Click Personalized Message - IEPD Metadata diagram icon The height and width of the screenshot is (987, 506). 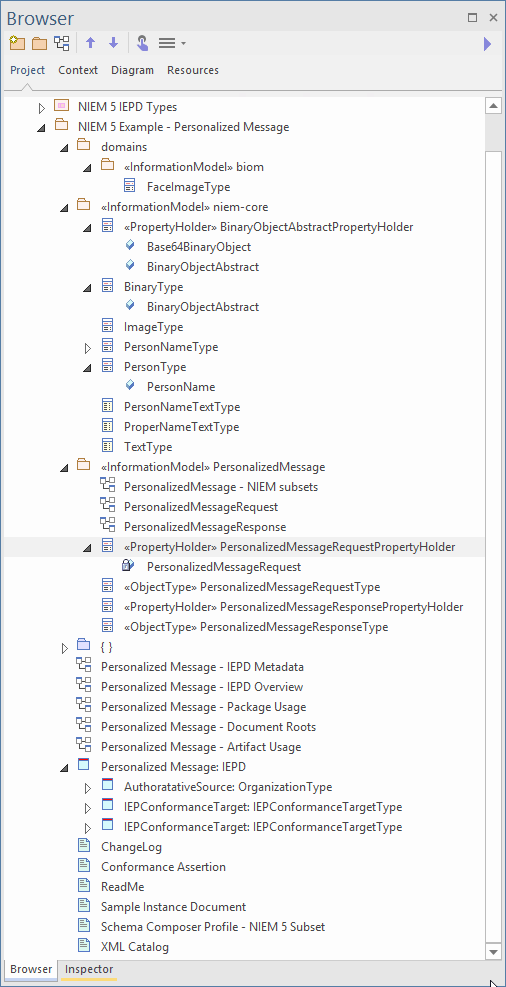(84, 665)
